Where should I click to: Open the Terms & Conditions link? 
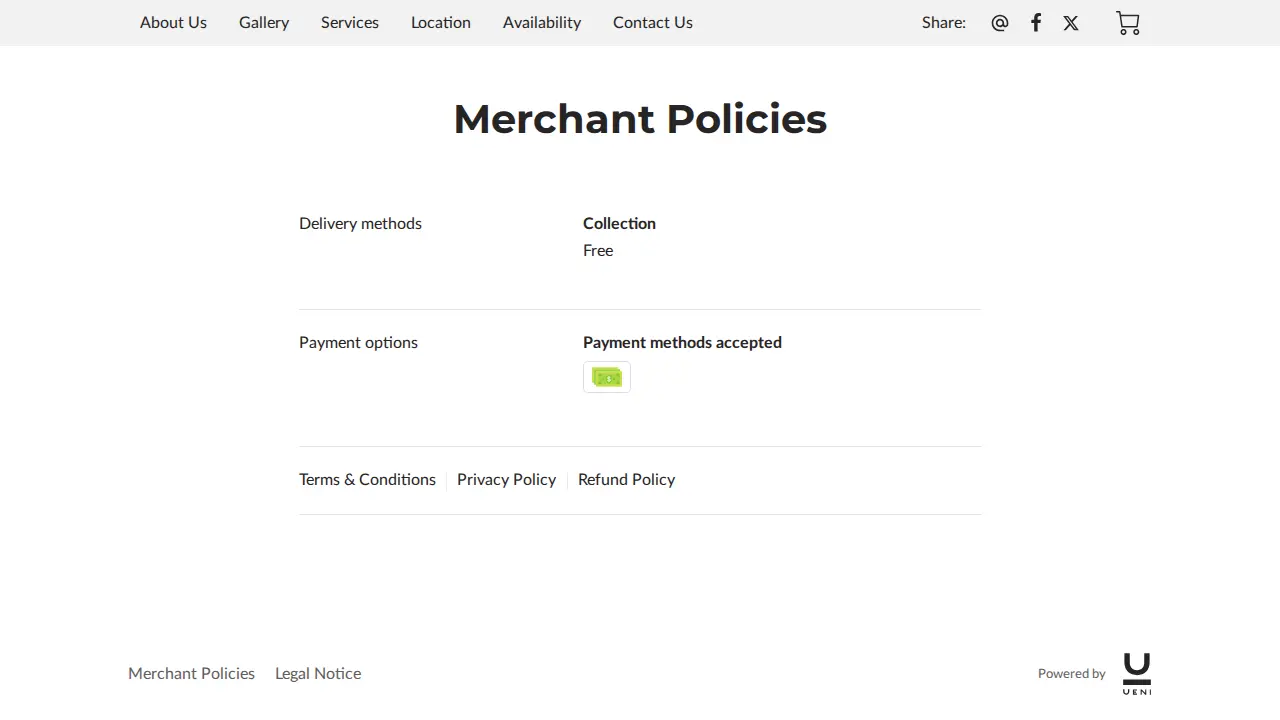pos(367,480)
